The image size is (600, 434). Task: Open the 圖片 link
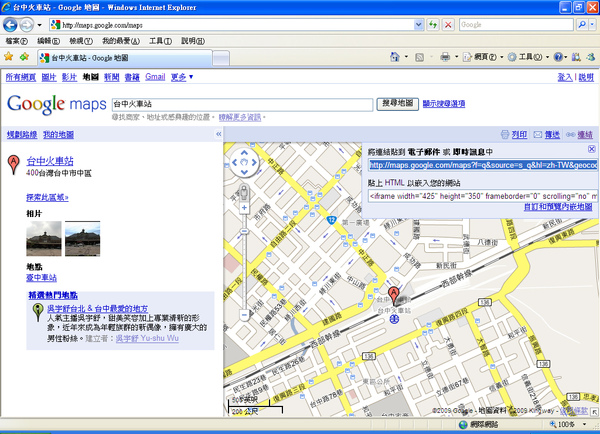49,77
